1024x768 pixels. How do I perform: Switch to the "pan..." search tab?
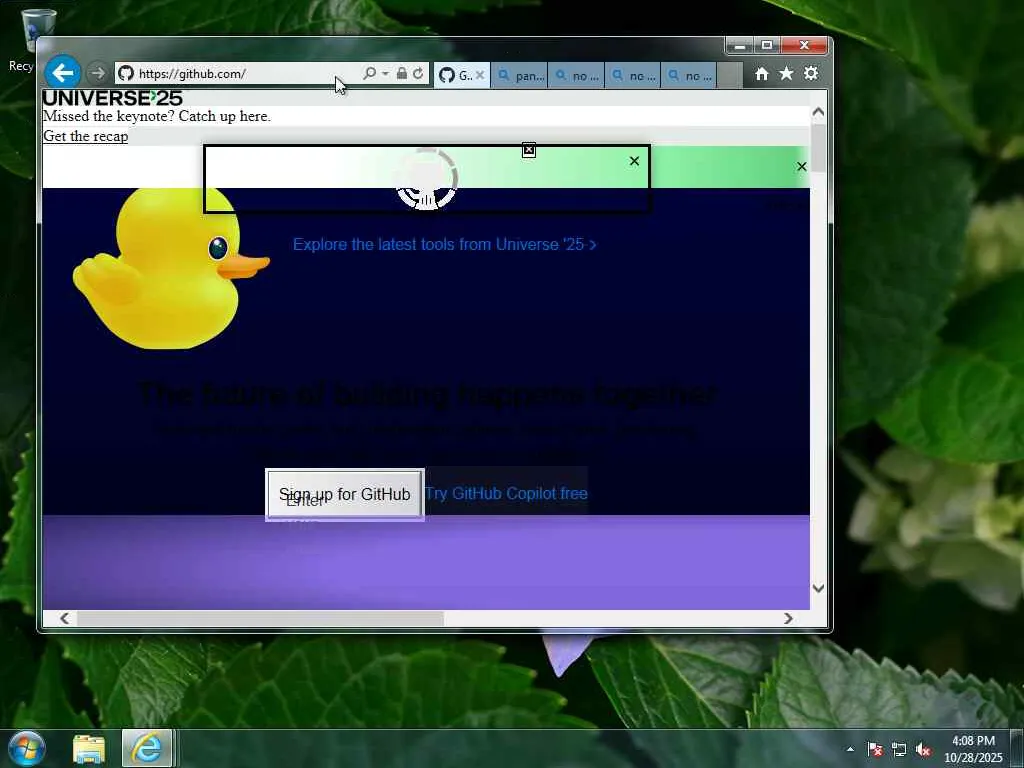[x=520, y=76]
